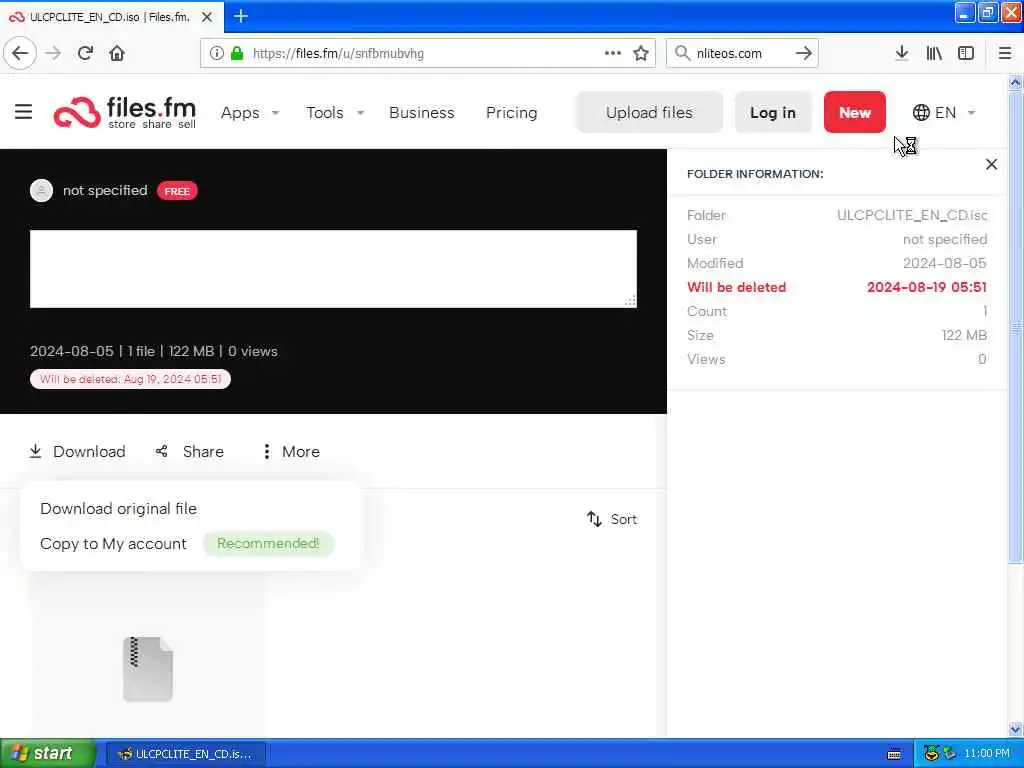This screenshot has width=1024, height=768.
Task: Click the white description text area
Action: [x=333, y=268]
